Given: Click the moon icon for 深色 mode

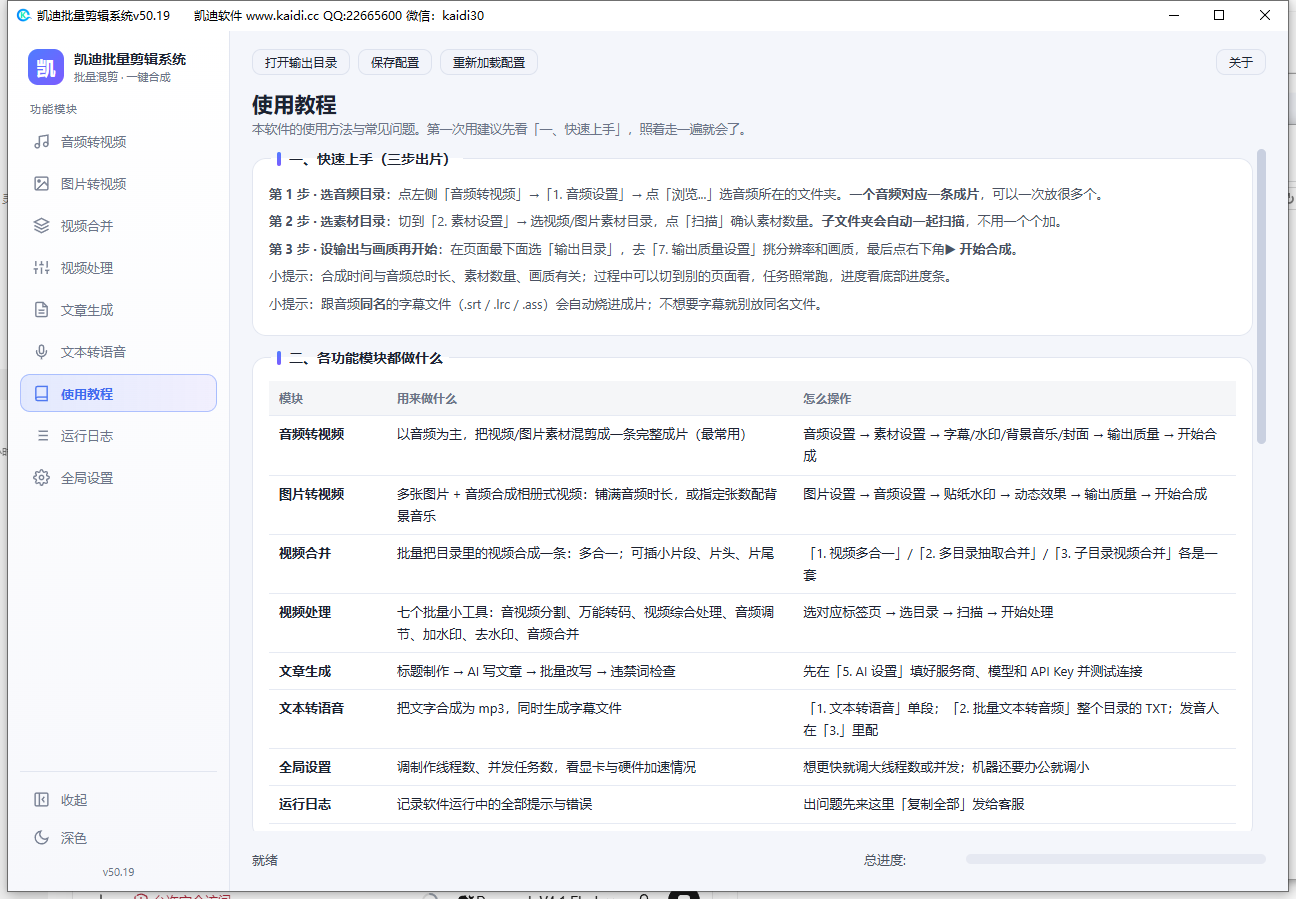Looking at the screenshot, I should (41, 838).
